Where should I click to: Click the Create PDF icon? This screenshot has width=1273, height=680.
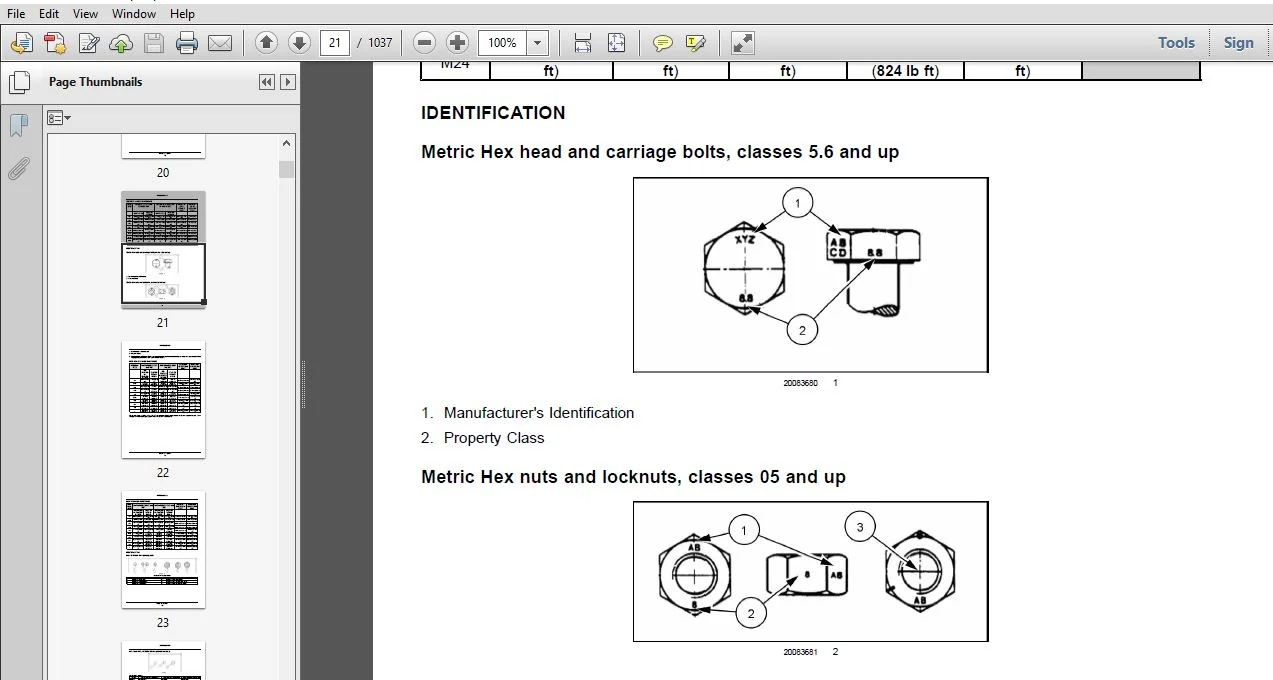tap(54, 43)
